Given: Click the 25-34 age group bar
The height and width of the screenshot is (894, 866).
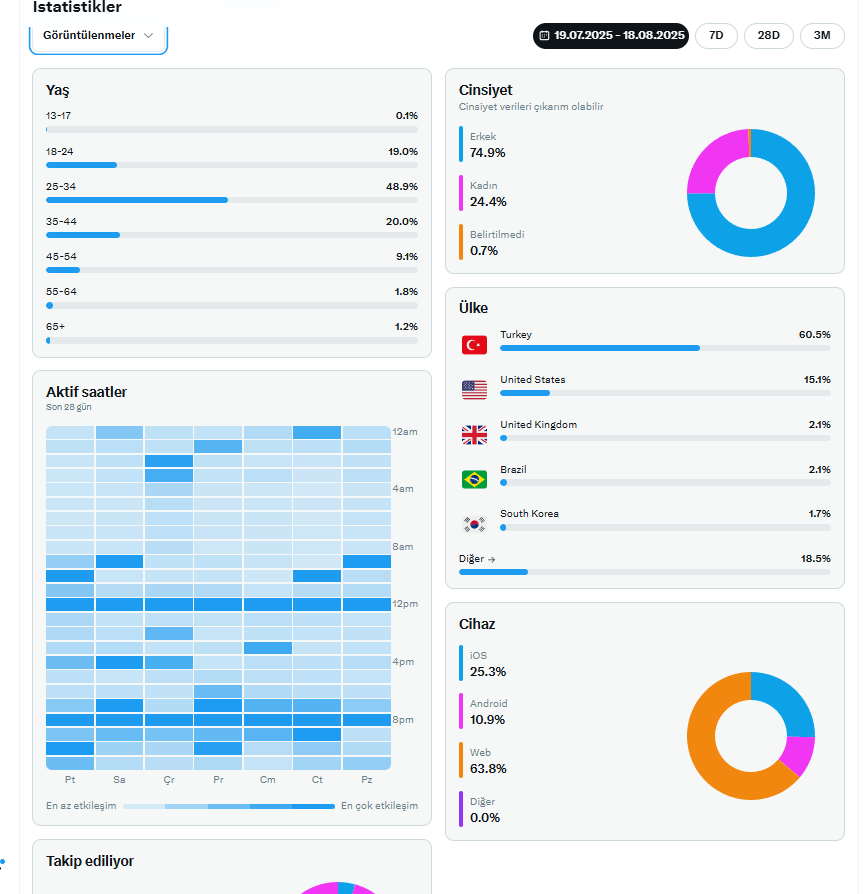Looking at the screenshot, I should coord(231,200).
